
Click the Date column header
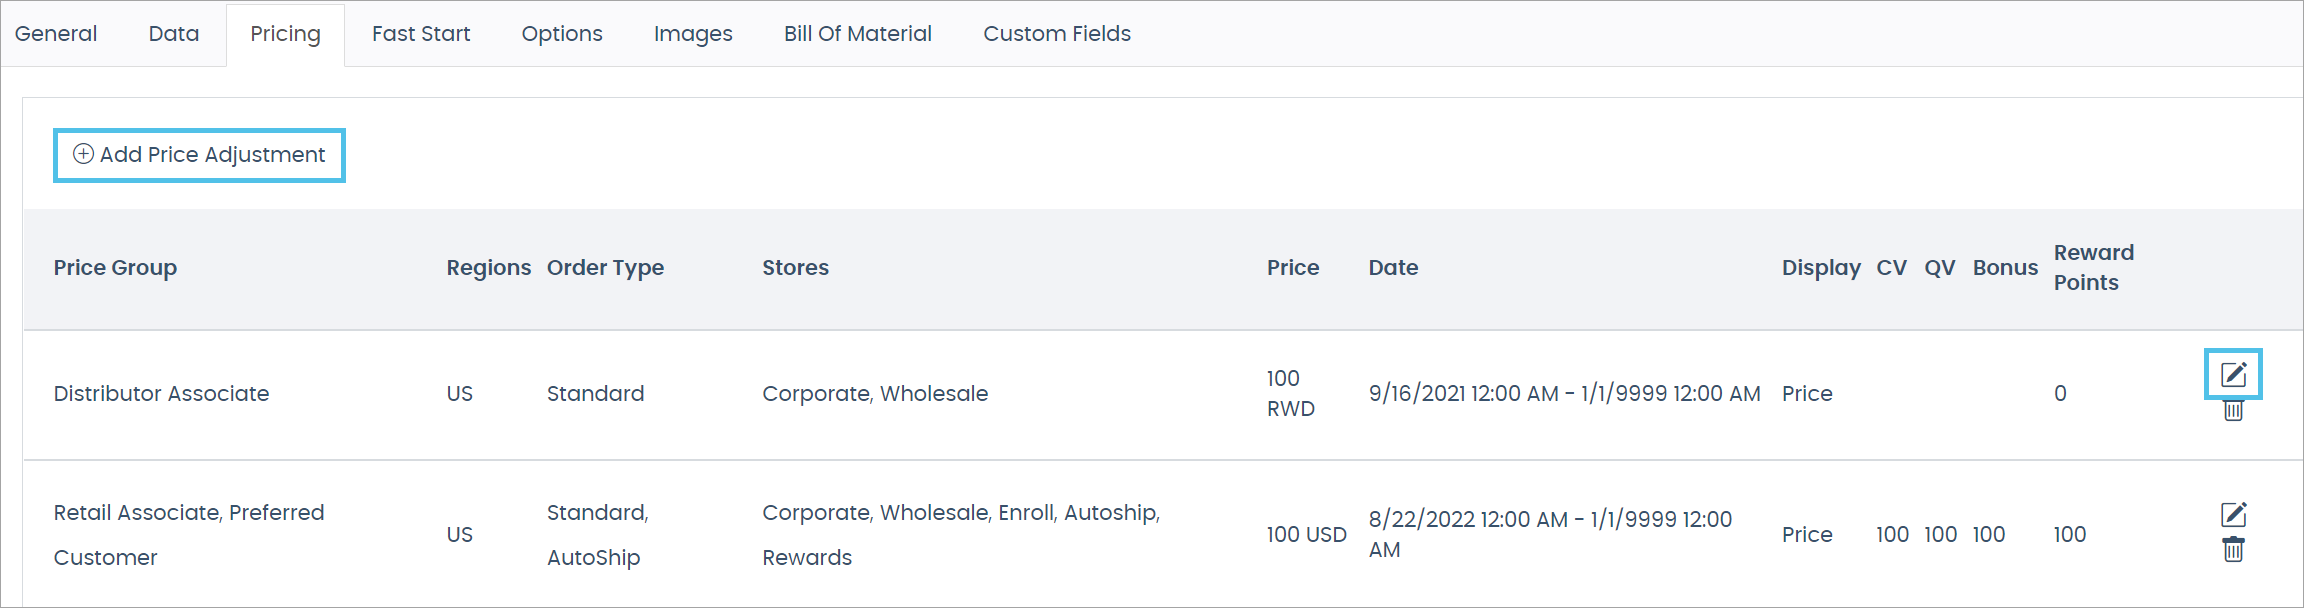pos(1393,268)
